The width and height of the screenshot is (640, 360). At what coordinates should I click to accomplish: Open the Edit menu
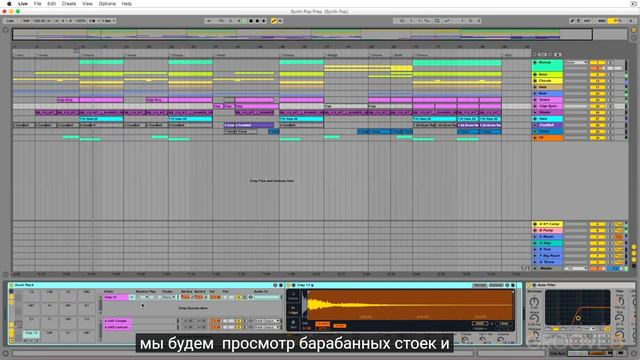tap(51, 4)
